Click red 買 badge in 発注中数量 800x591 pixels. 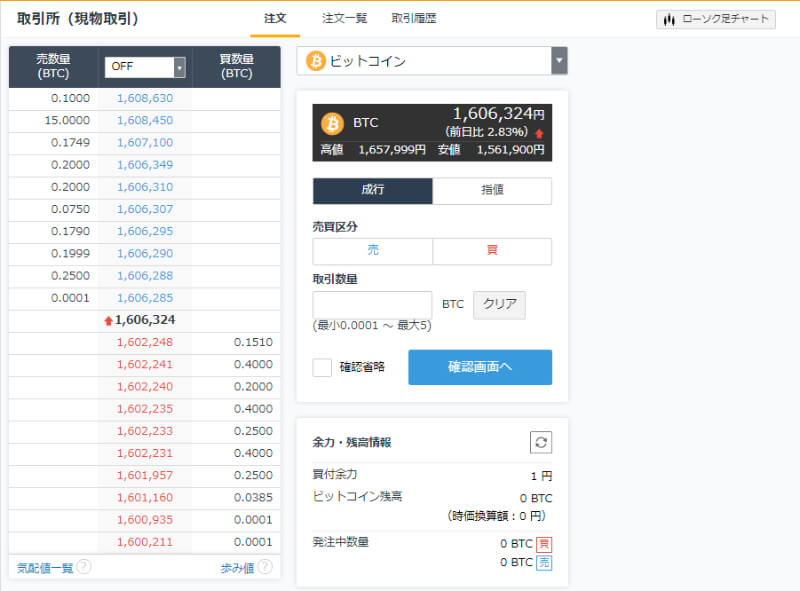[x=543, y=544]
